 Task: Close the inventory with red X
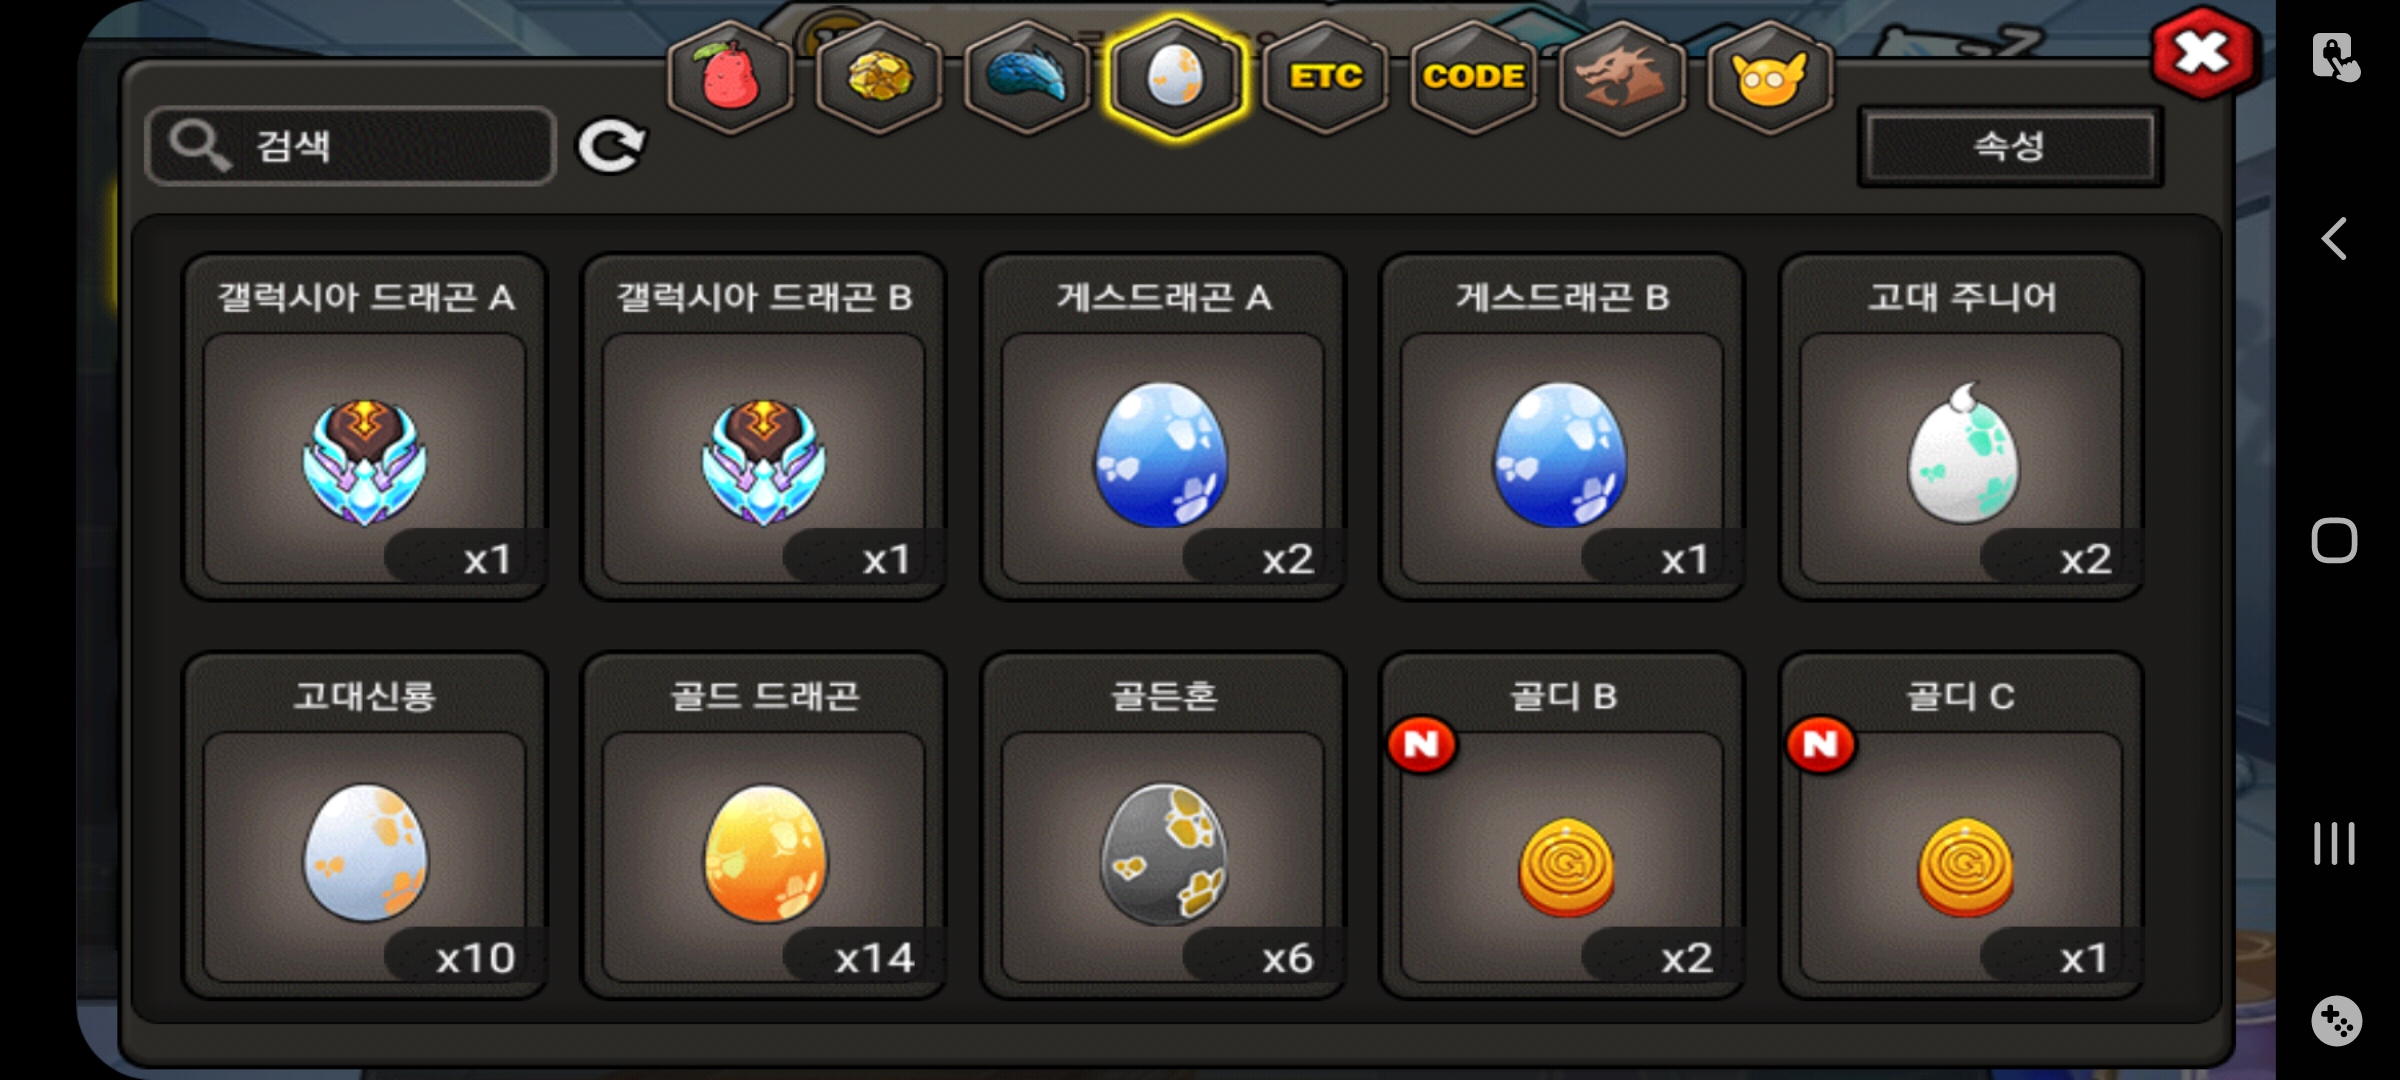tap(2203, 54)
